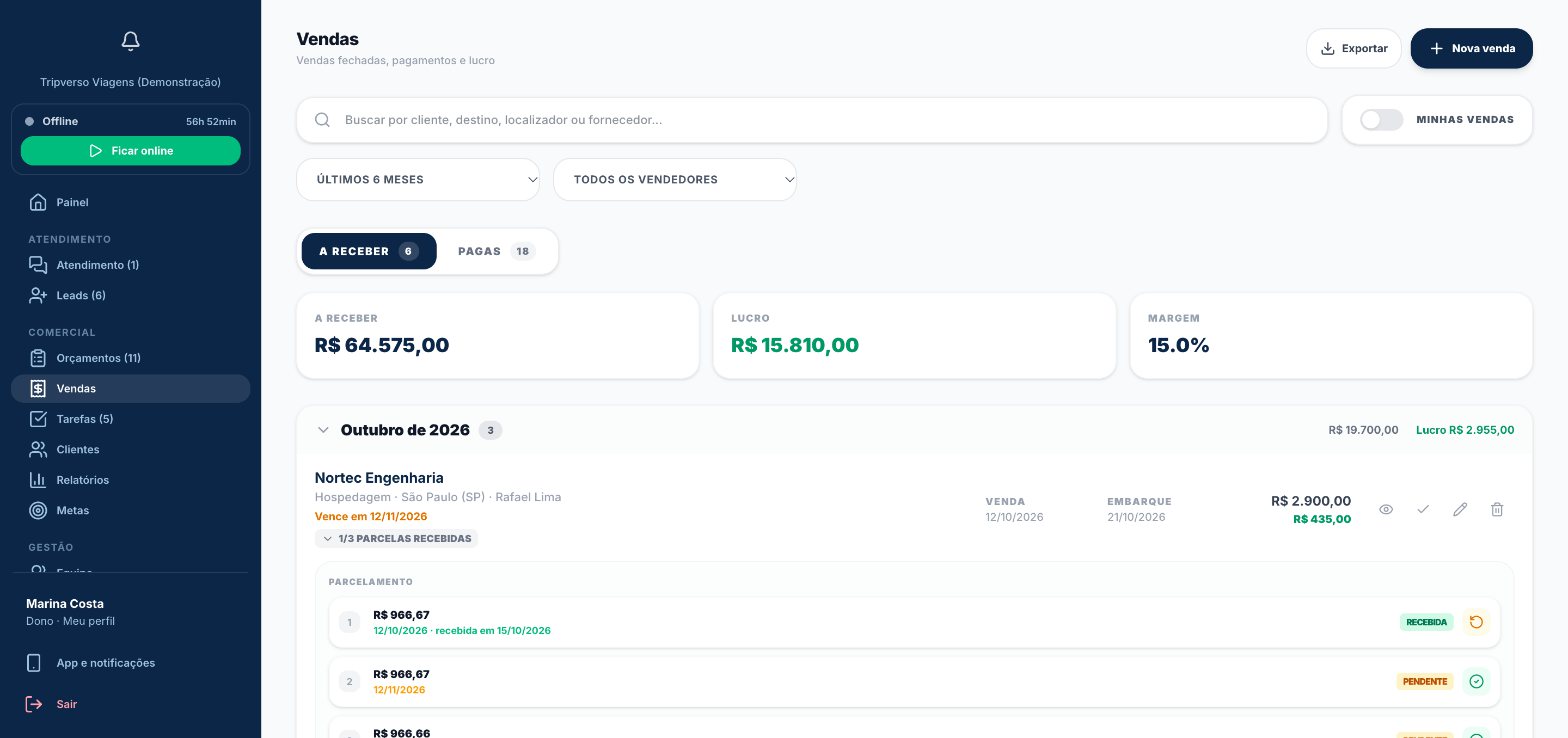This screenshot has width=1568, height=738.
Task: Click the Clientes people icon
Action: (x=38, y=449)
